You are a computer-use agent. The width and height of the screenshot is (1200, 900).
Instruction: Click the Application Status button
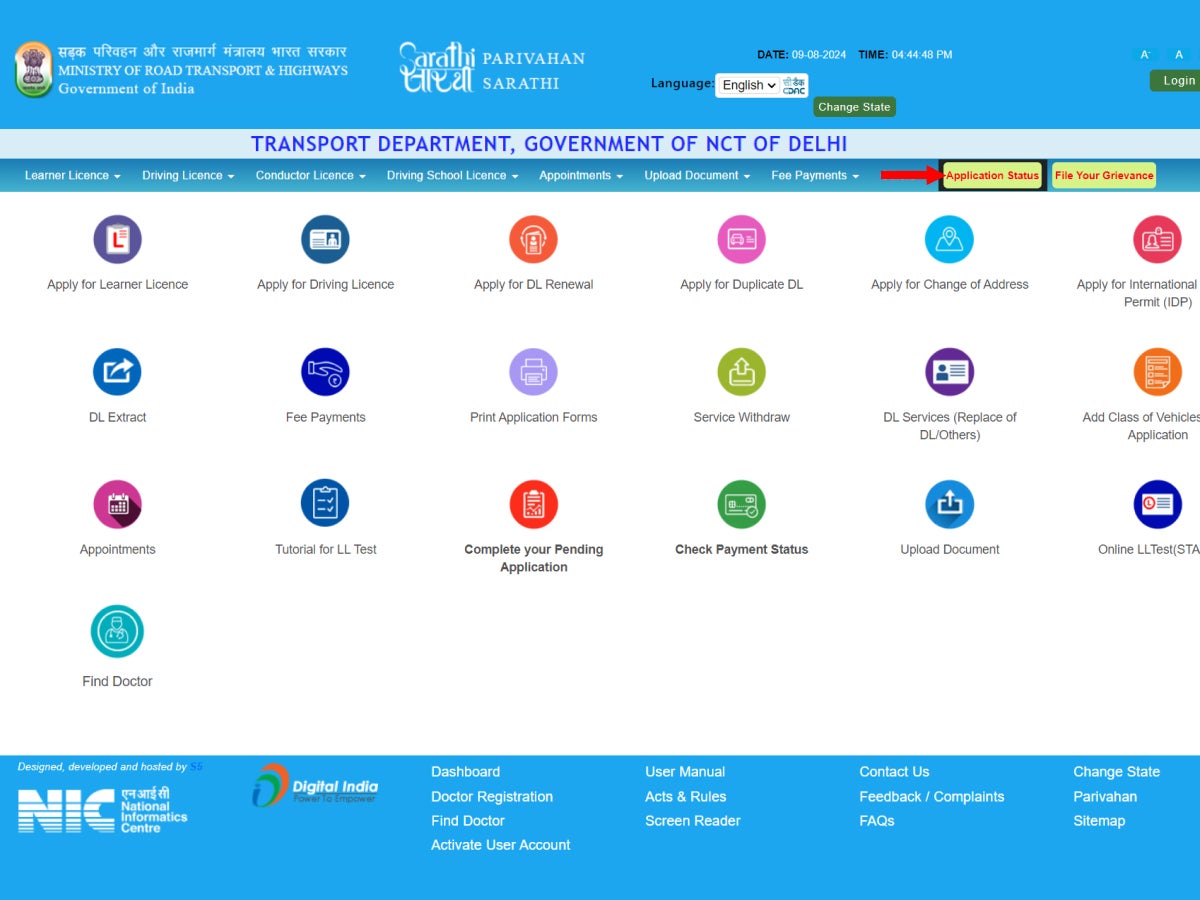pos(993,175)
